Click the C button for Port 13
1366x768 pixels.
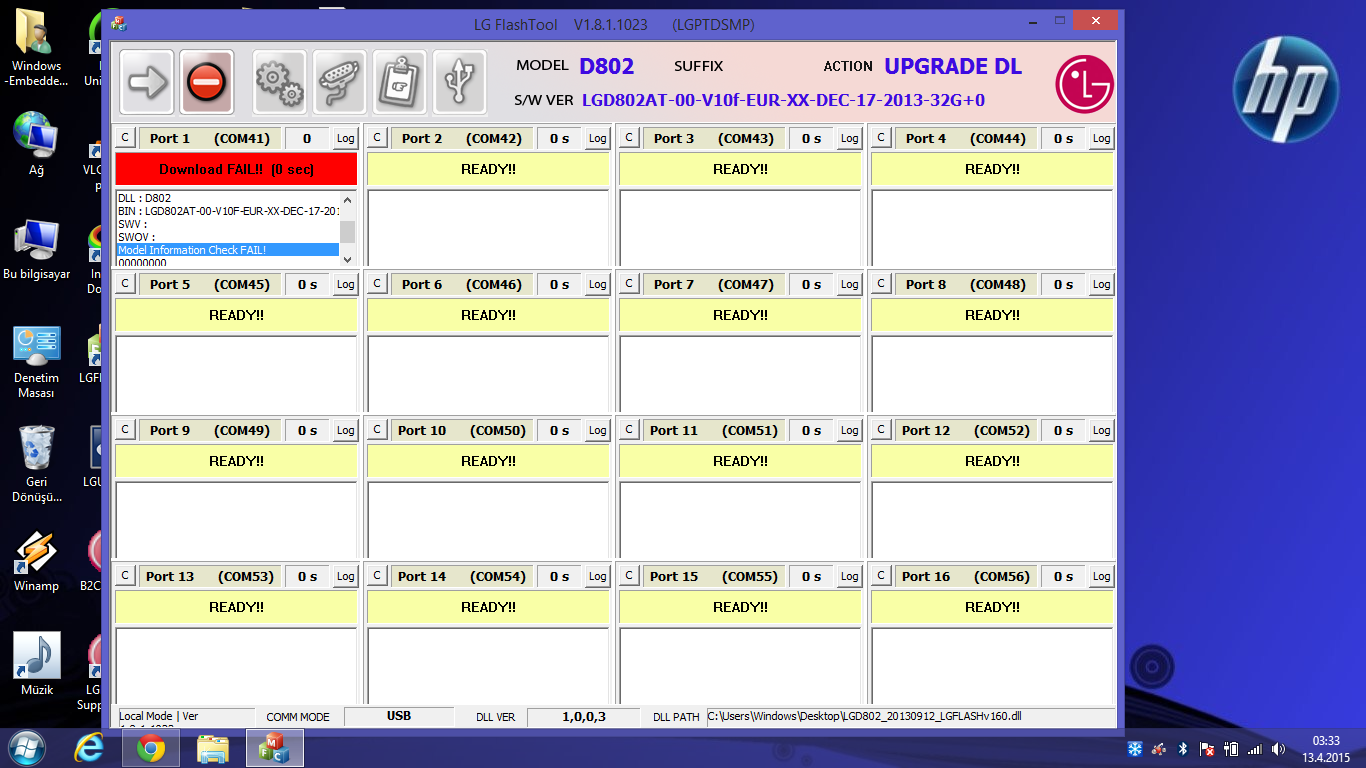(x=125, y=576)
